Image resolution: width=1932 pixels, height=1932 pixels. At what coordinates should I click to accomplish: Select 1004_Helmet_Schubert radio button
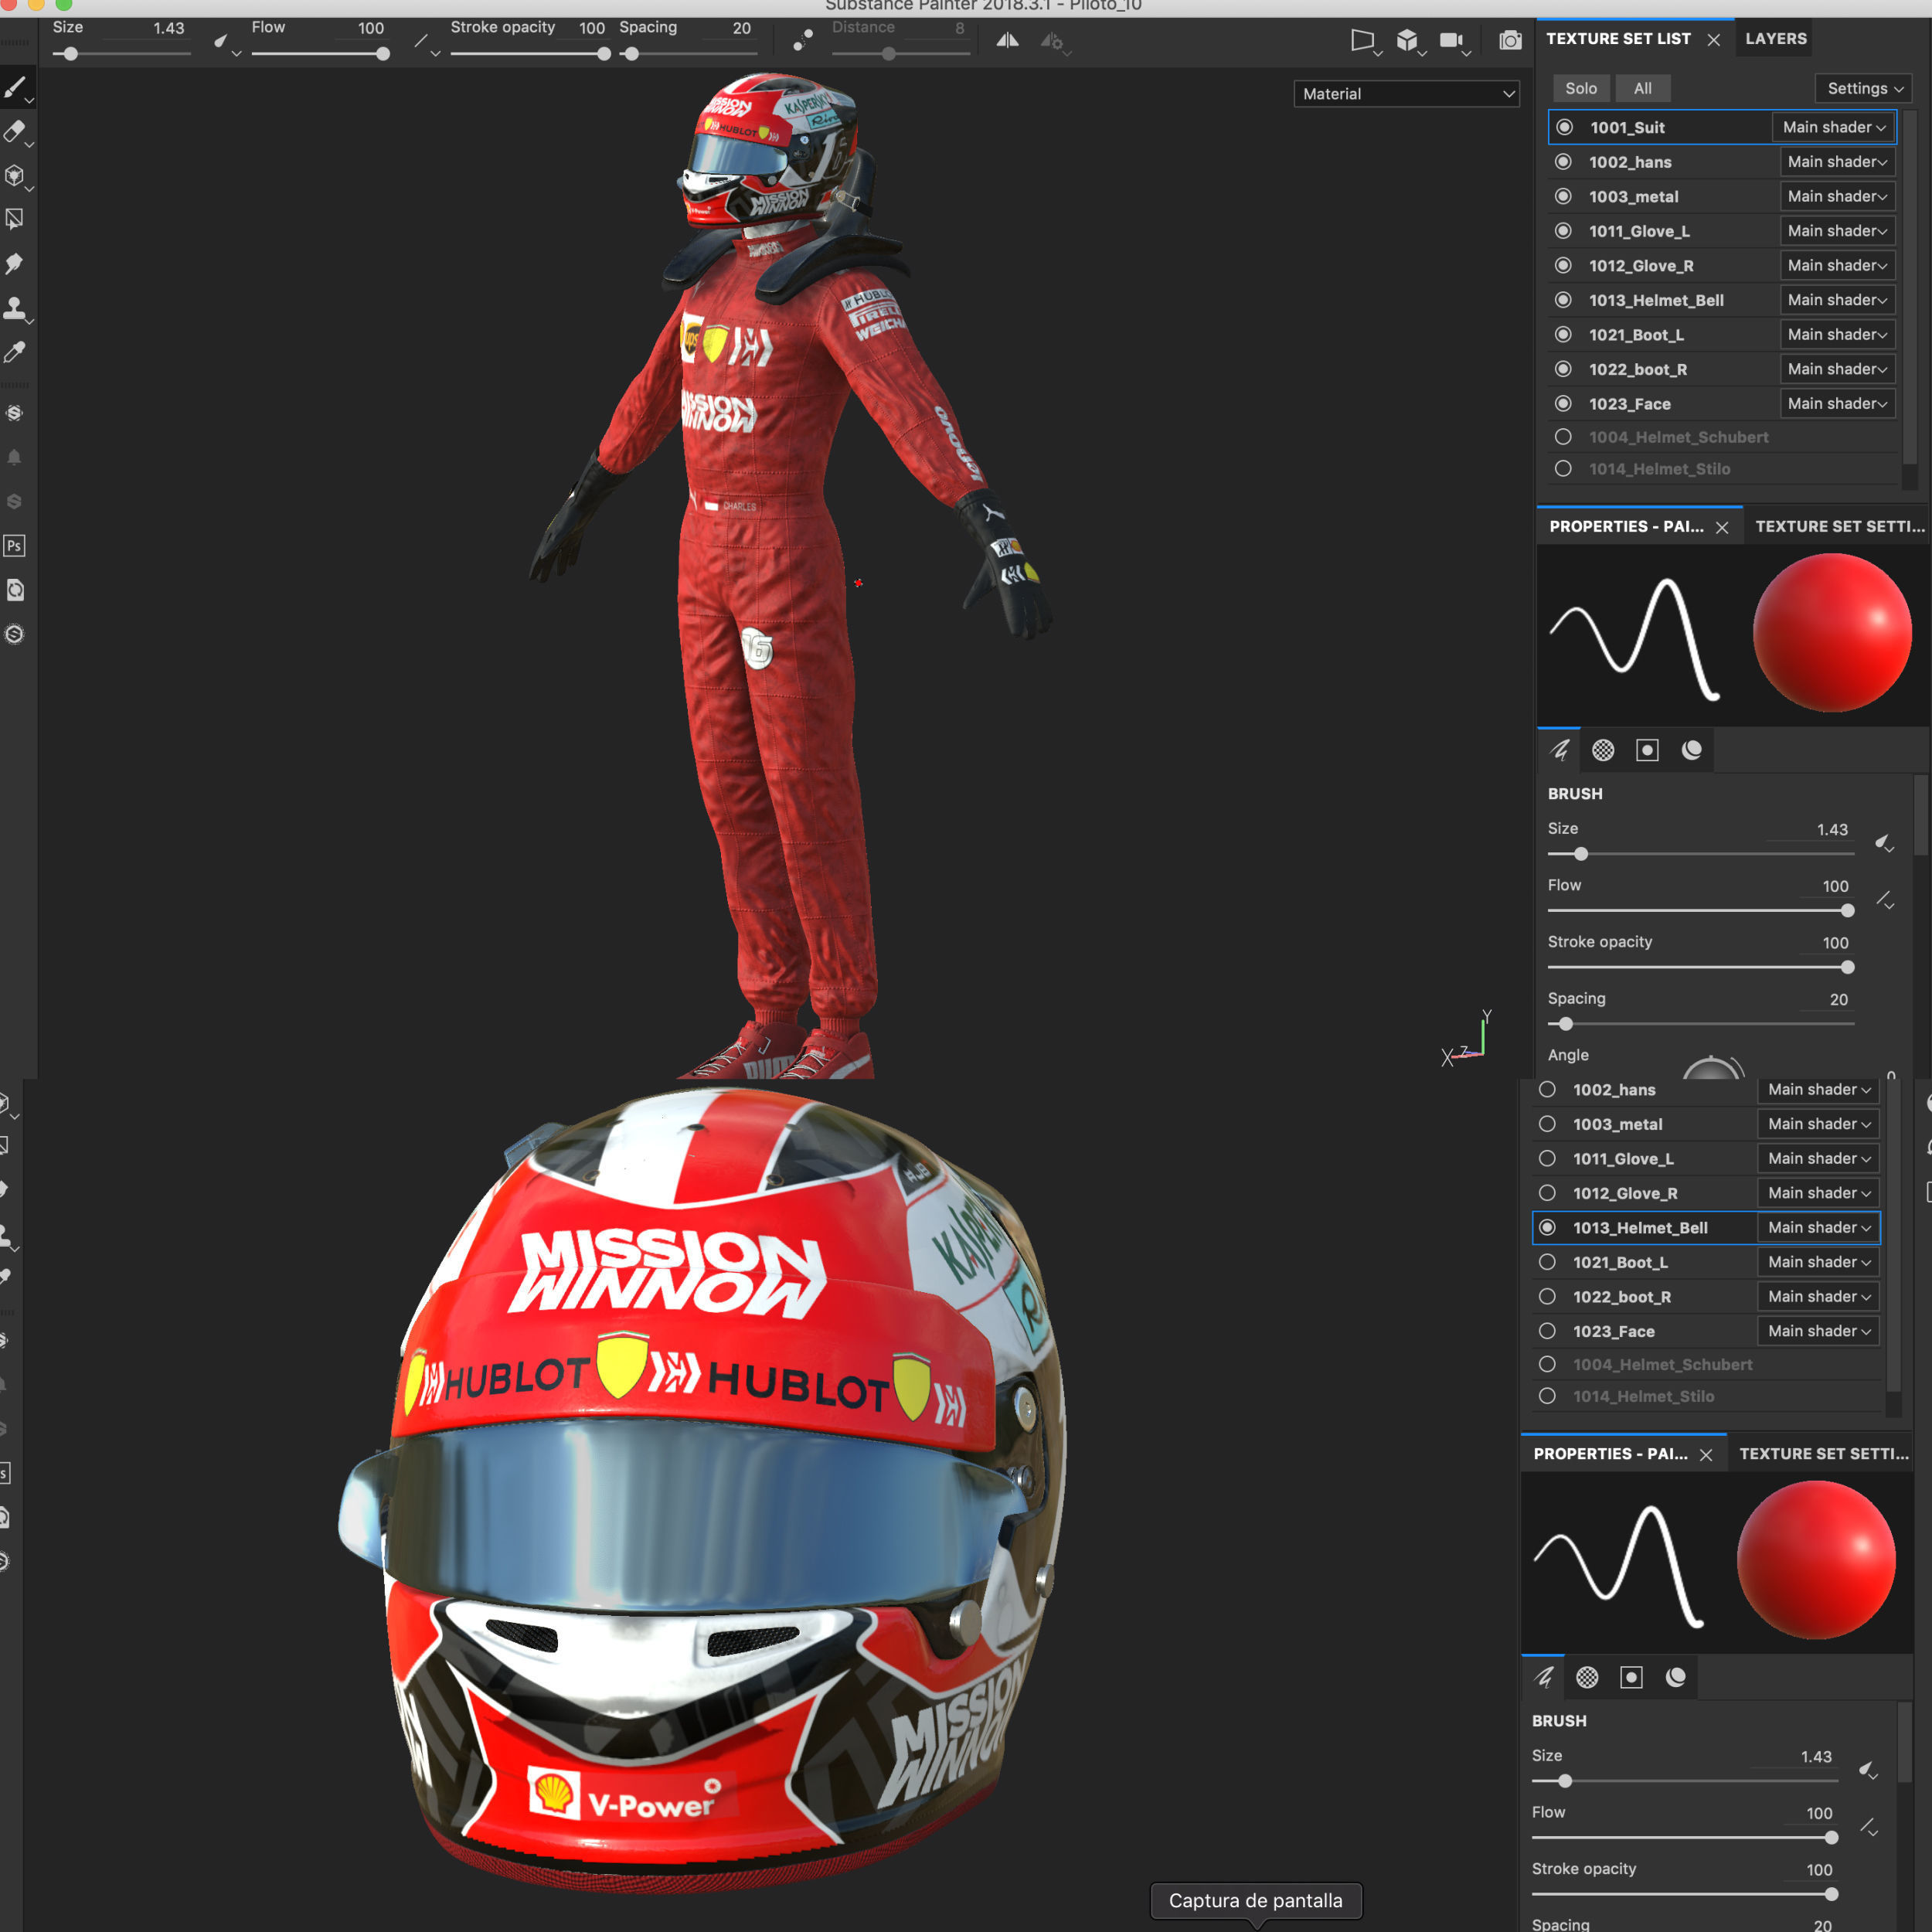point(1563,437)
